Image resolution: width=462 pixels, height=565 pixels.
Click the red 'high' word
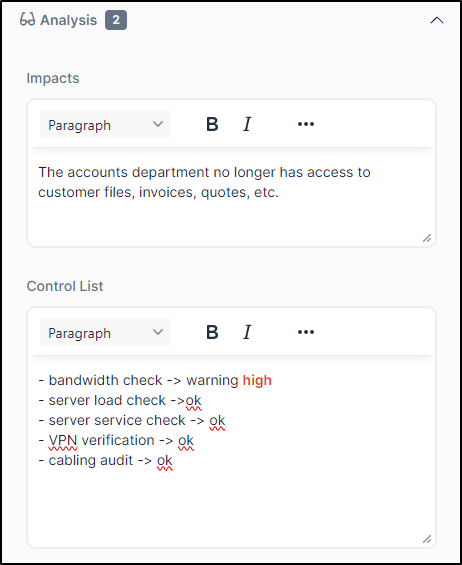point(257,381)
